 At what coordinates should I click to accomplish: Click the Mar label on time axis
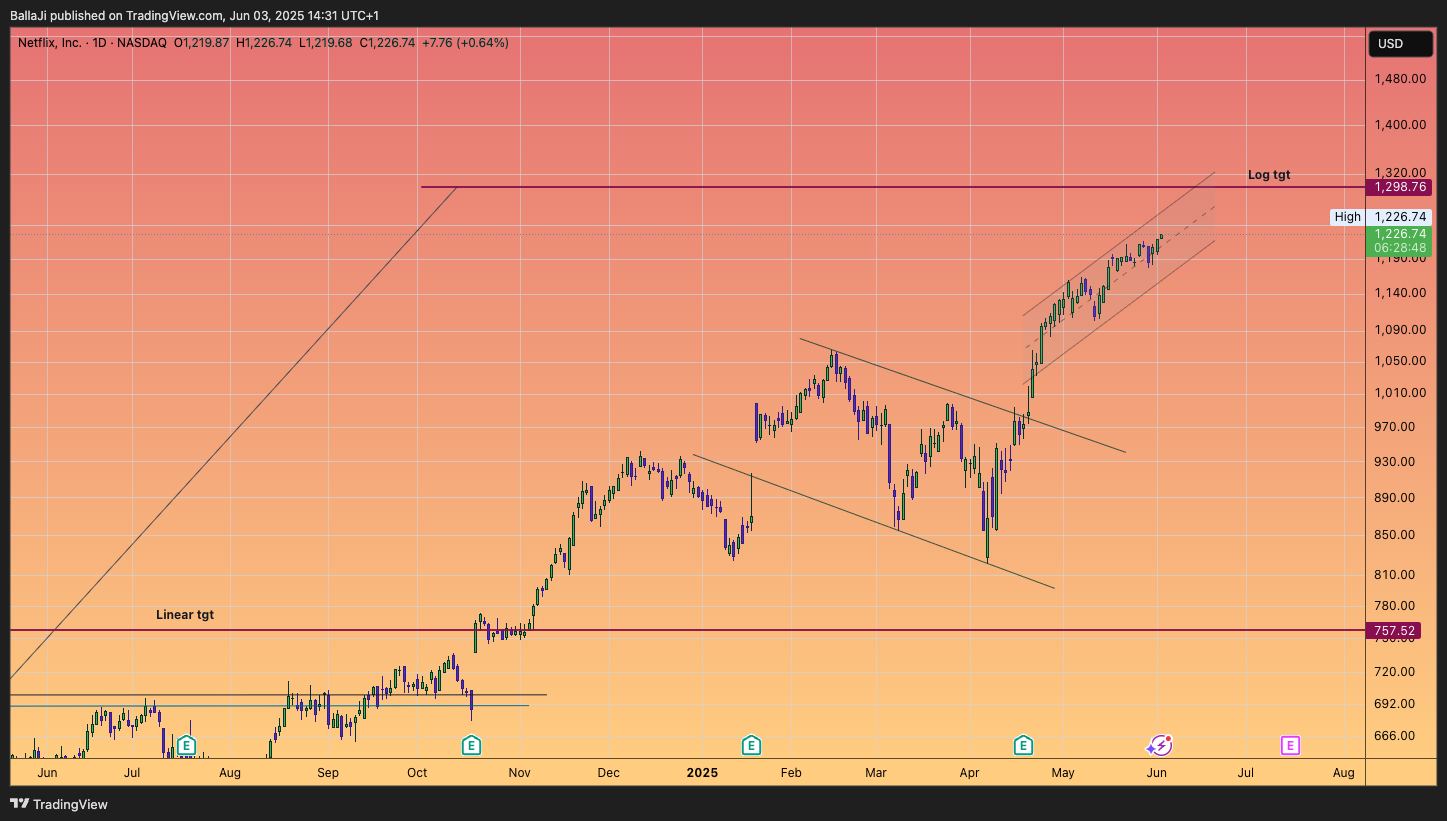click(876, 773)
